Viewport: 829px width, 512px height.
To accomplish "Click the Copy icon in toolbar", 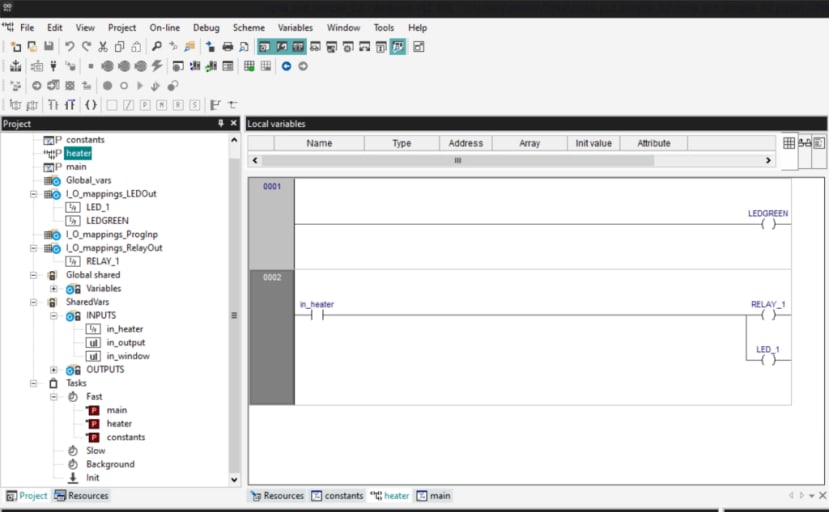I will (x=119, y=47).
